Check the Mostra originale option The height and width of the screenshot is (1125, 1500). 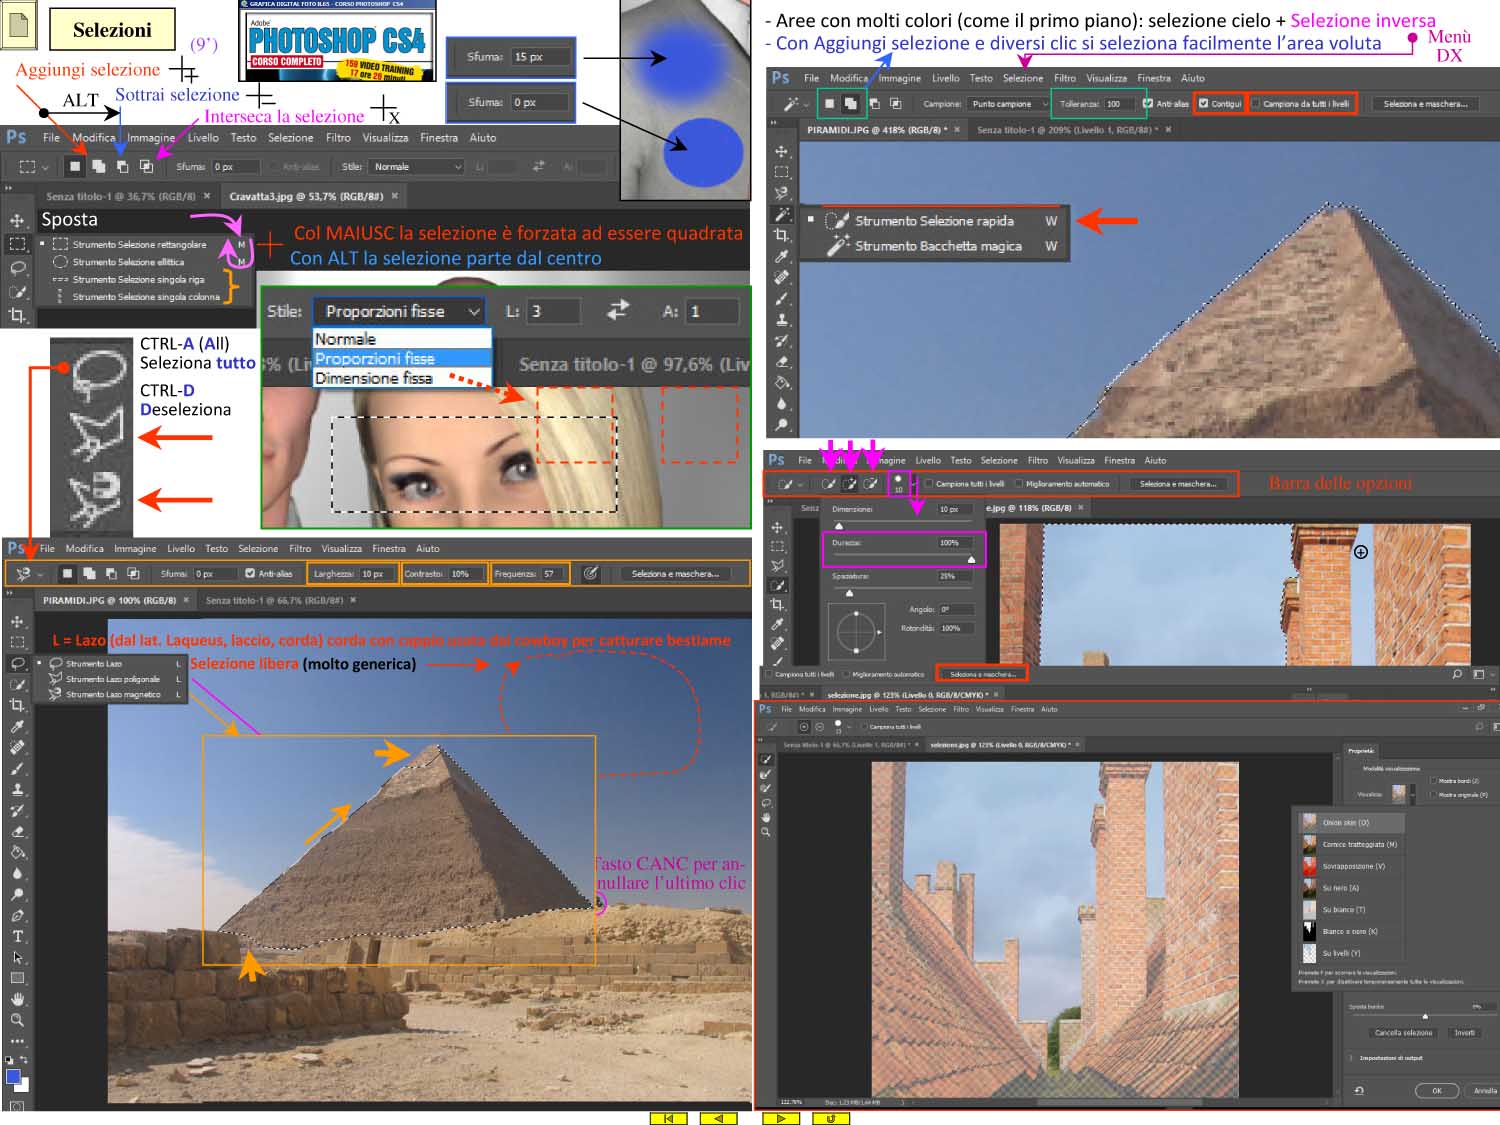[1433, 795]
